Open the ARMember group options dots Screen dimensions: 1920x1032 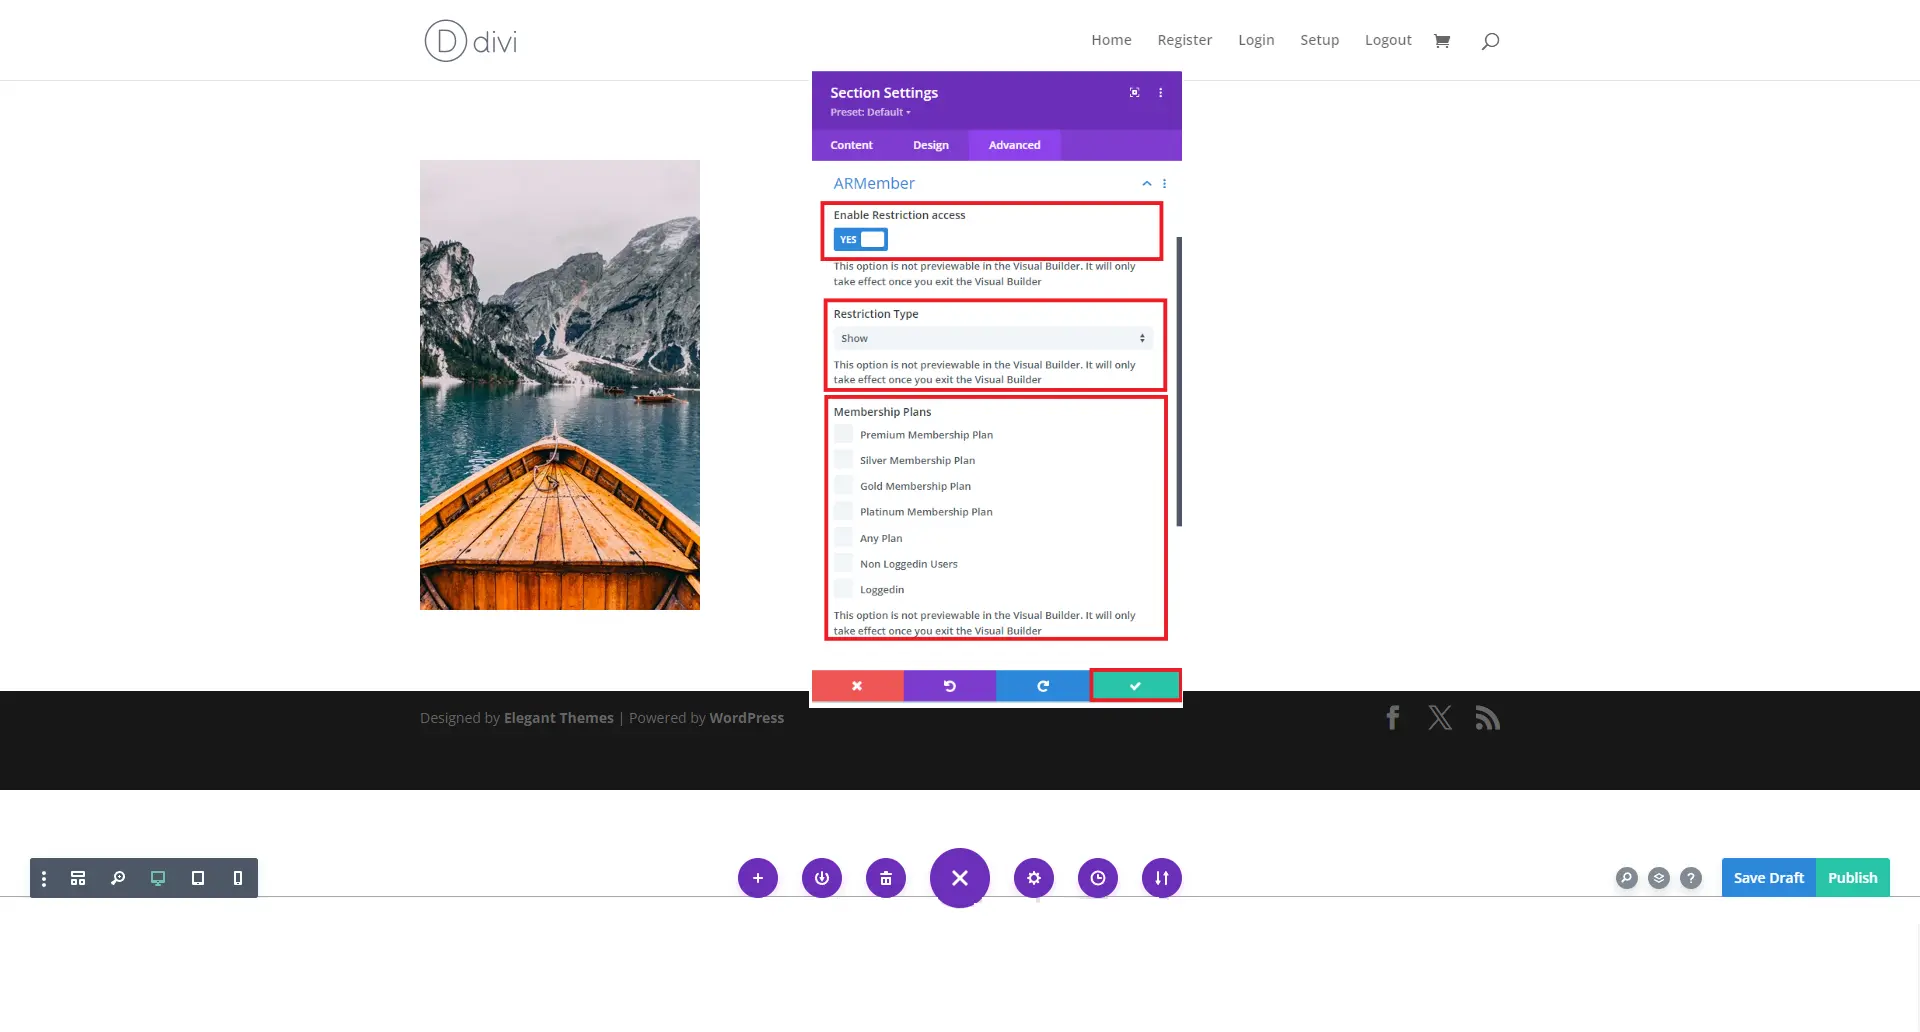pyautogui.click(x=1164, y=184)
